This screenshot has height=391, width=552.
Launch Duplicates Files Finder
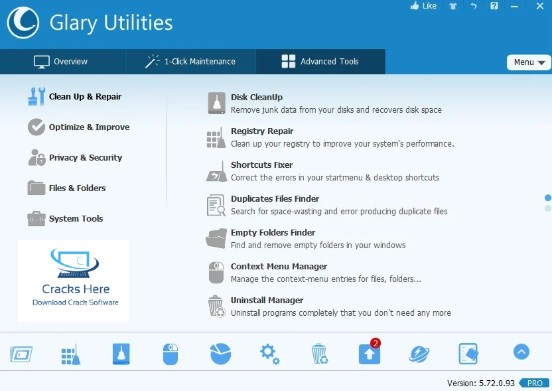[327, 205]
